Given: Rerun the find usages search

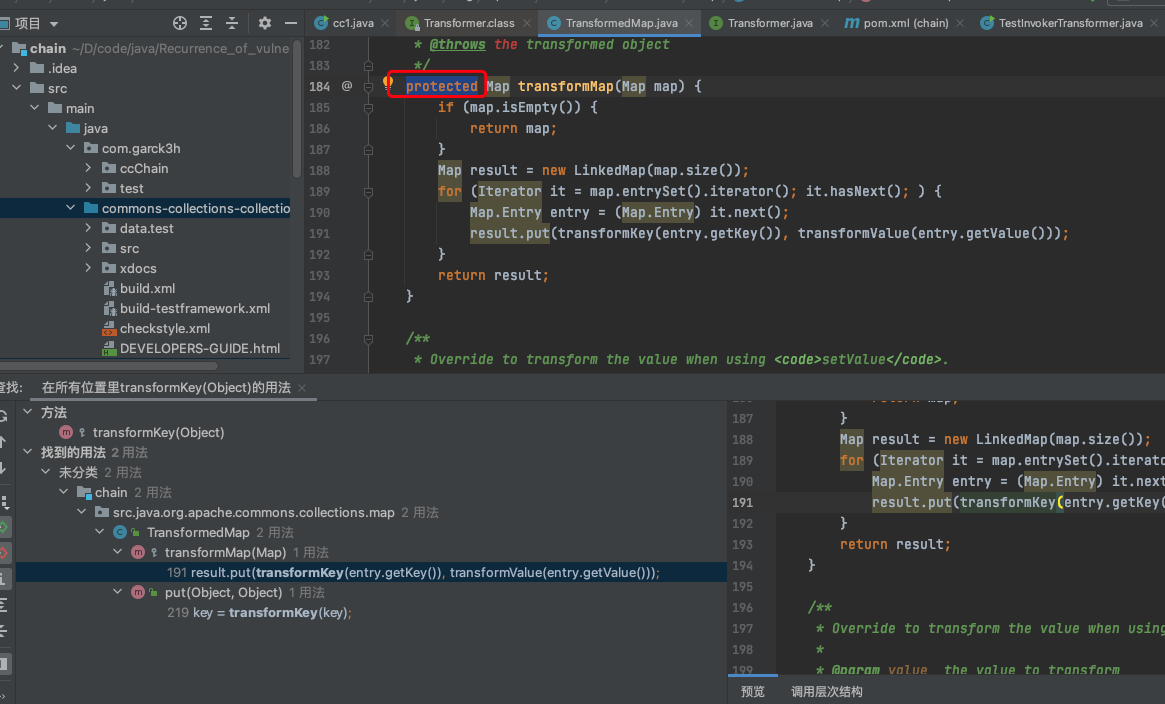Looking at the screenshot, I should pyautogui.click(x=3, y=416).
